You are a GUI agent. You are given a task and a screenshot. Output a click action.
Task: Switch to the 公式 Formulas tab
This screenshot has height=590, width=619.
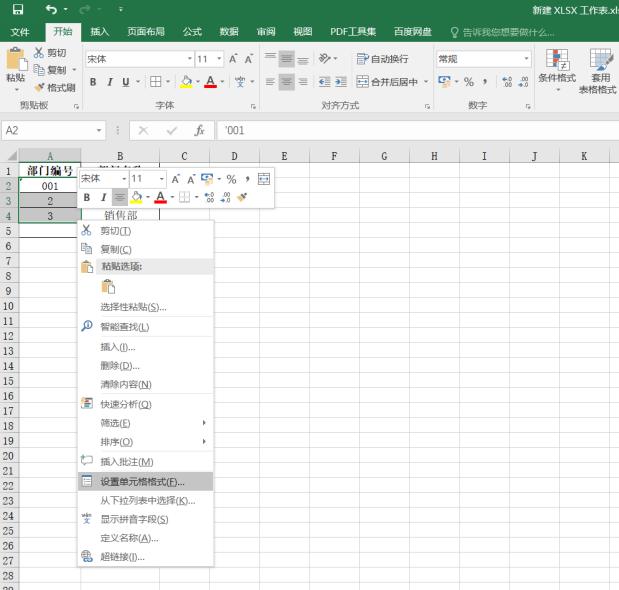pyautogui.click(x=192, y=32)
